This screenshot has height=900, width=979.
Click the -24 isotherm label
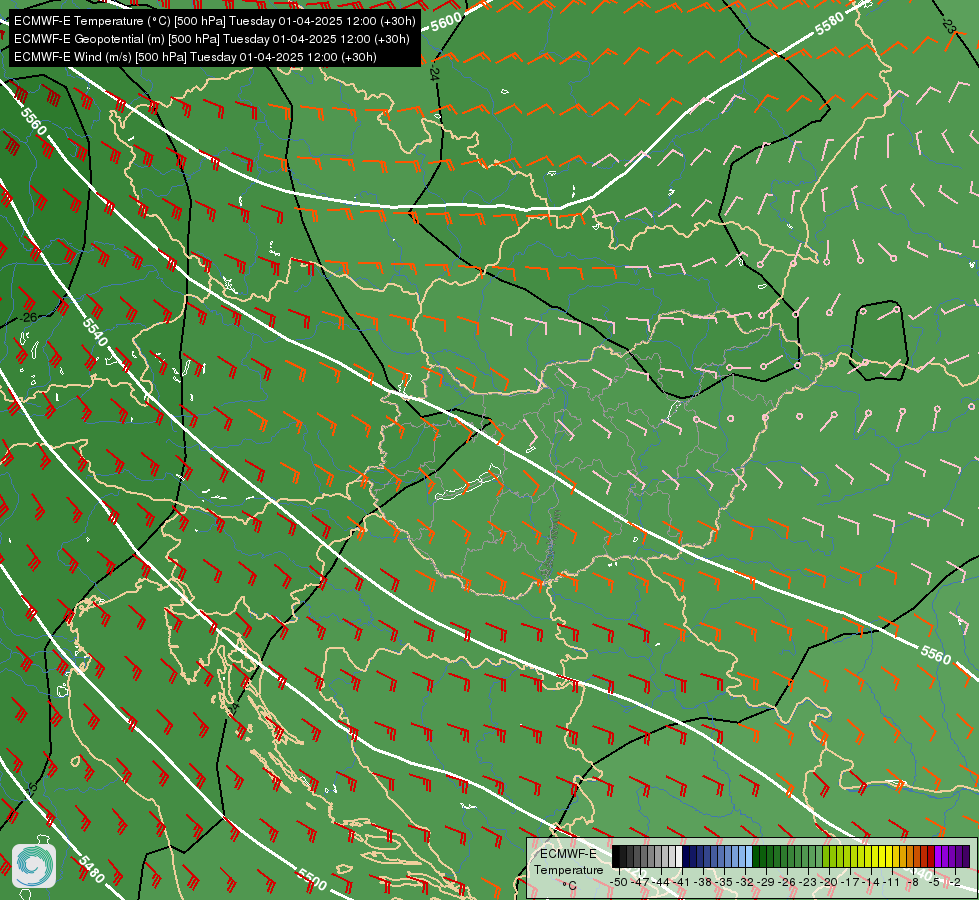point(435,74)
